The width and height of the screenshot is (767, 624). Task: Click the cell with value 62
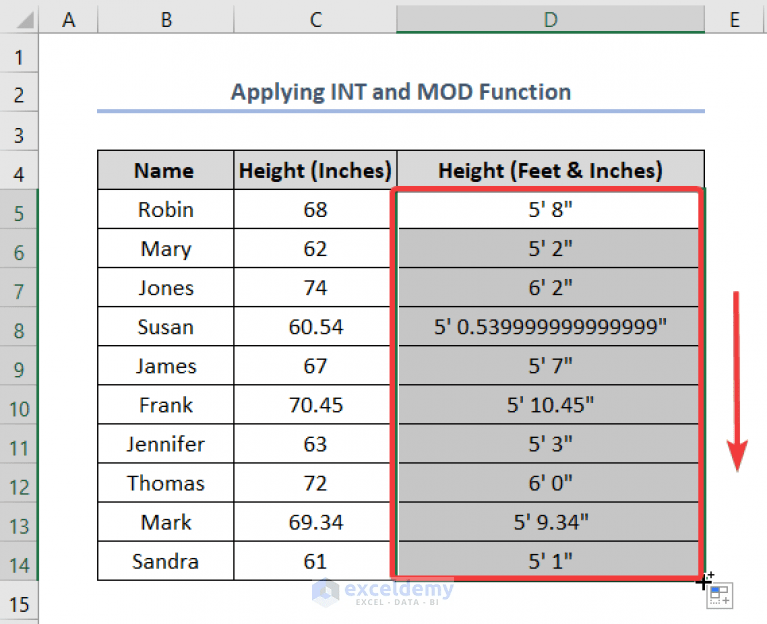(316, 248)
